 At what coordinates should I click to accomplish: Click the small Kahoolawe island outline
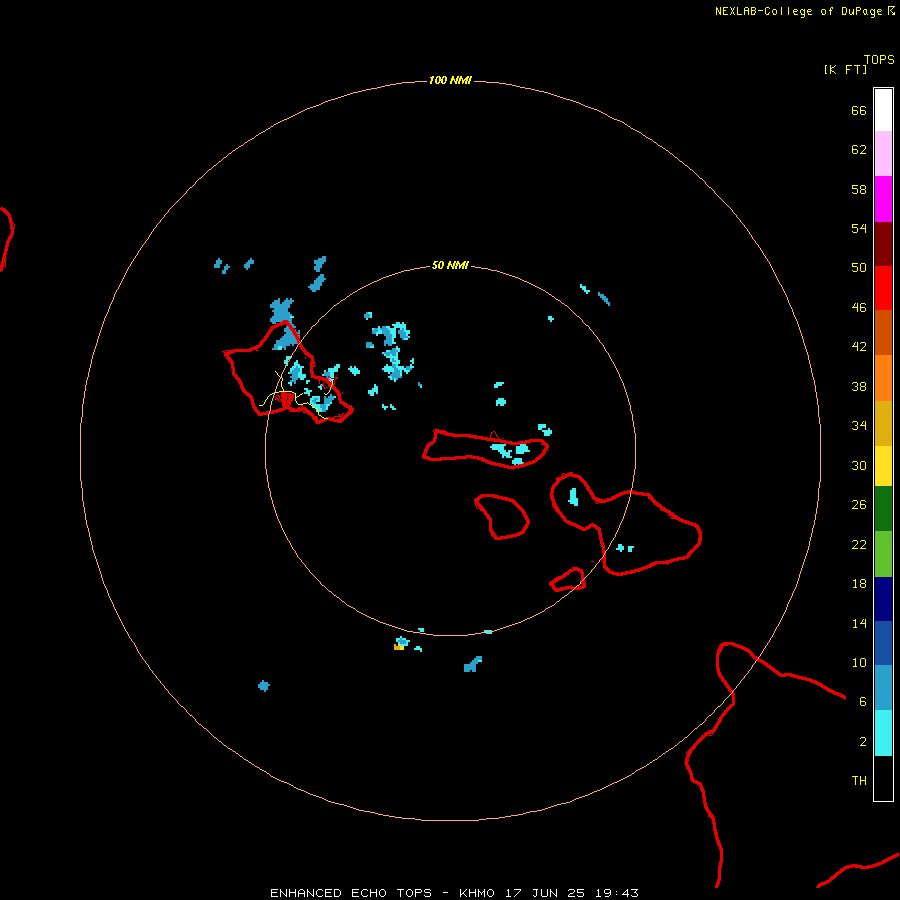point(568,579)
